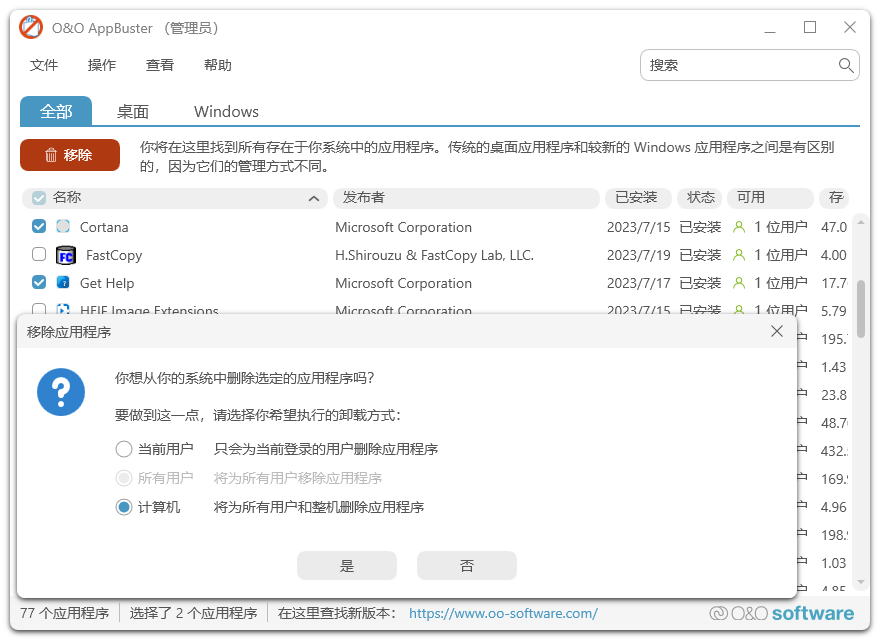Viewport: 880px width, 640px height.
Task: Confirm removal with the 是 button
Action: tap(347, 565)
